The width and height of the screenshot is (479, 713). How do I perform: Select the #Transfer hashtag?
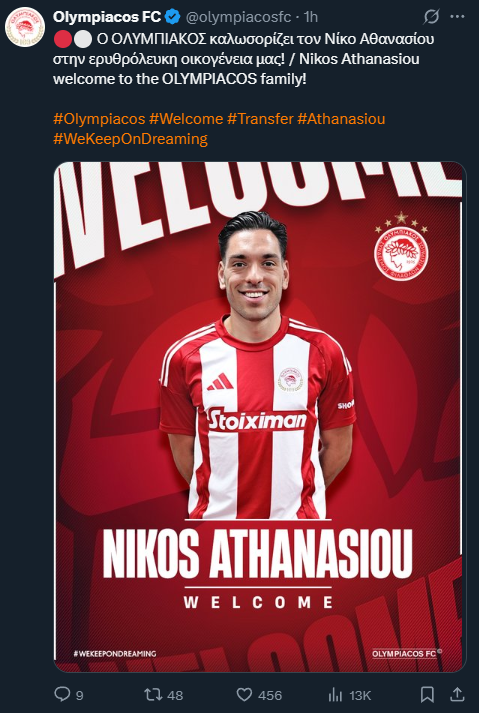tap(260, 119)
